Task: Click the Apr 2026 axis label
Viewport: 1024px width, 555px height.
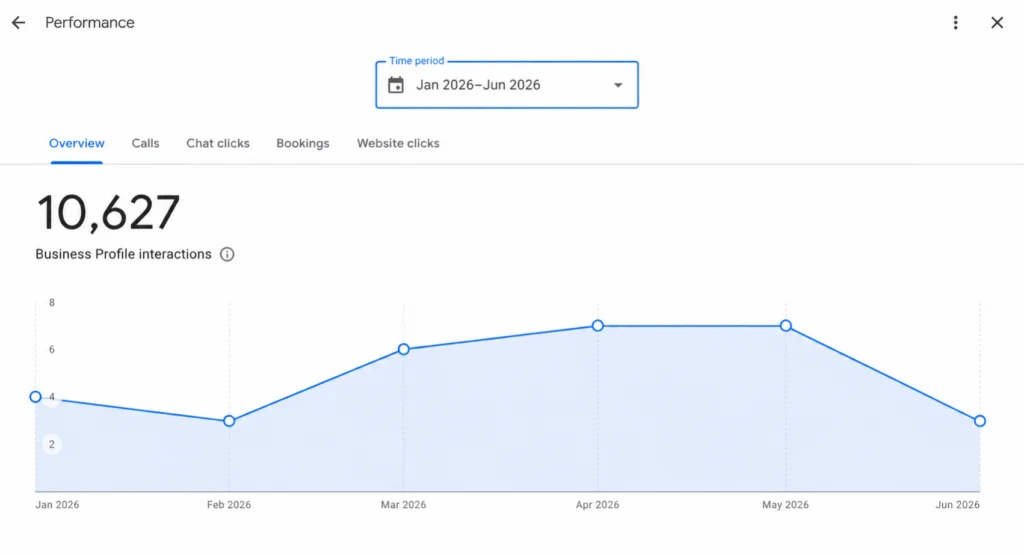Action: (597, 505)
